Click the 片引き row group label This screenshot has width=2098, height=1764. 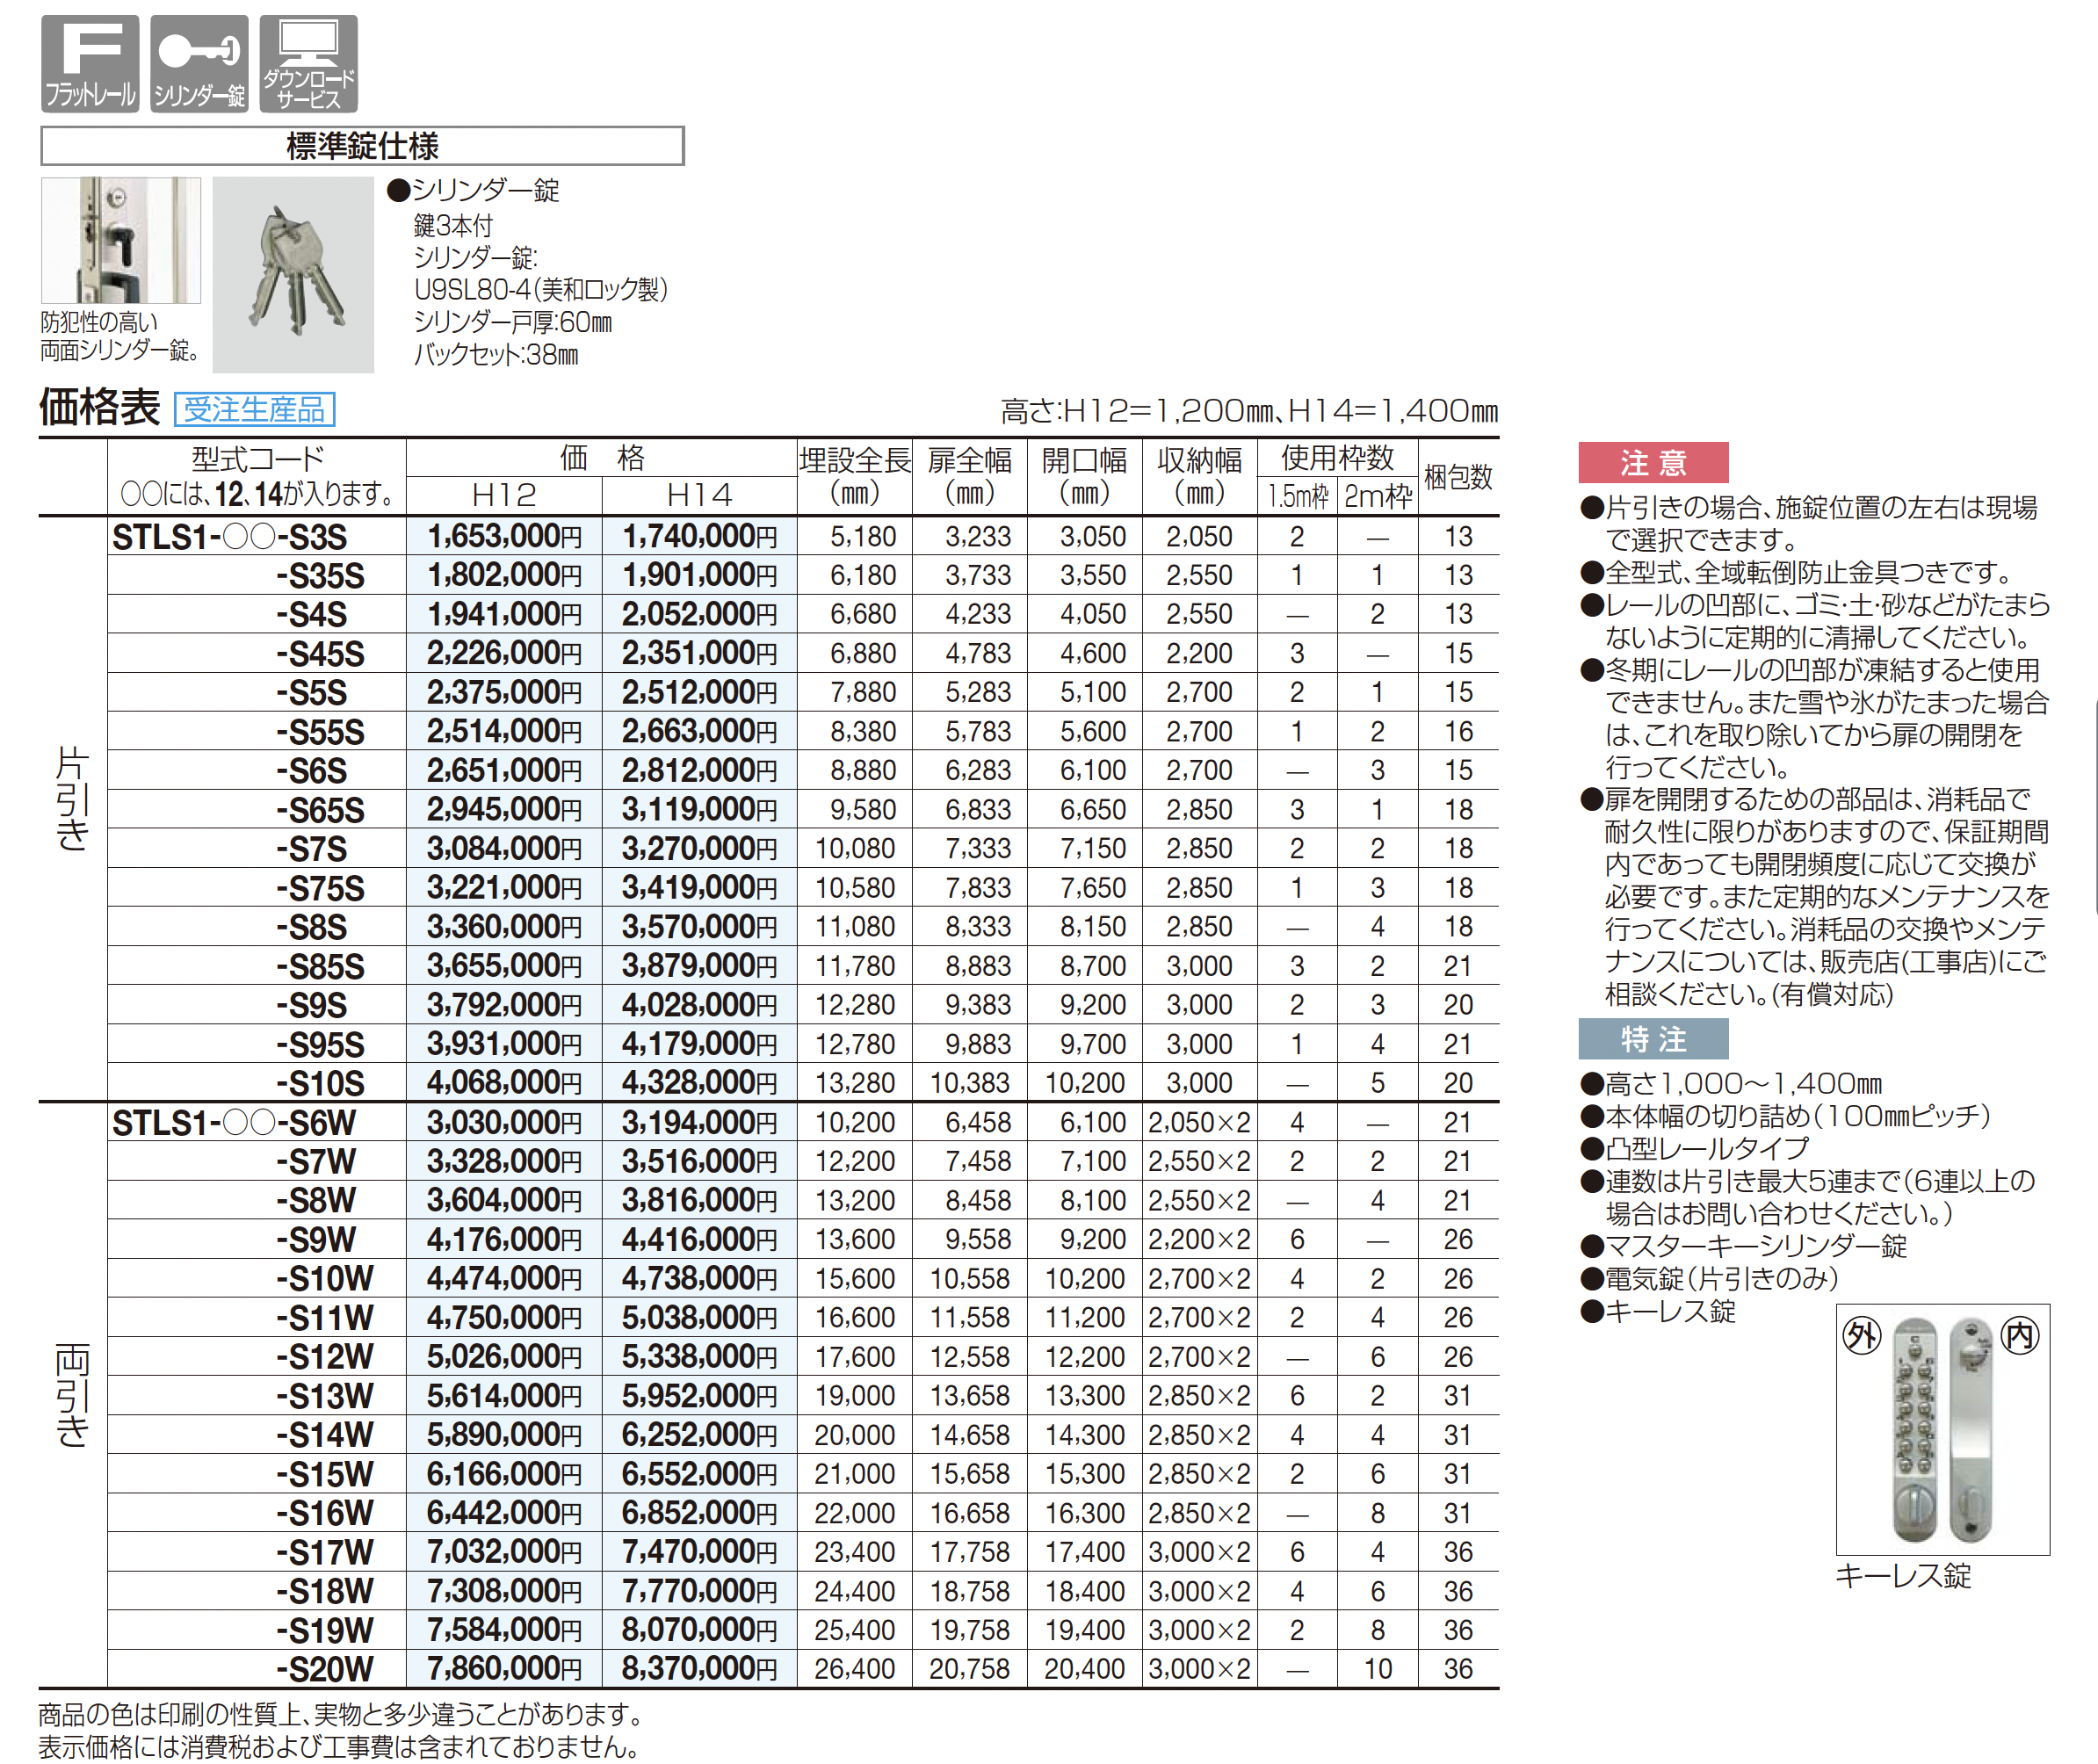click(72, 798)
